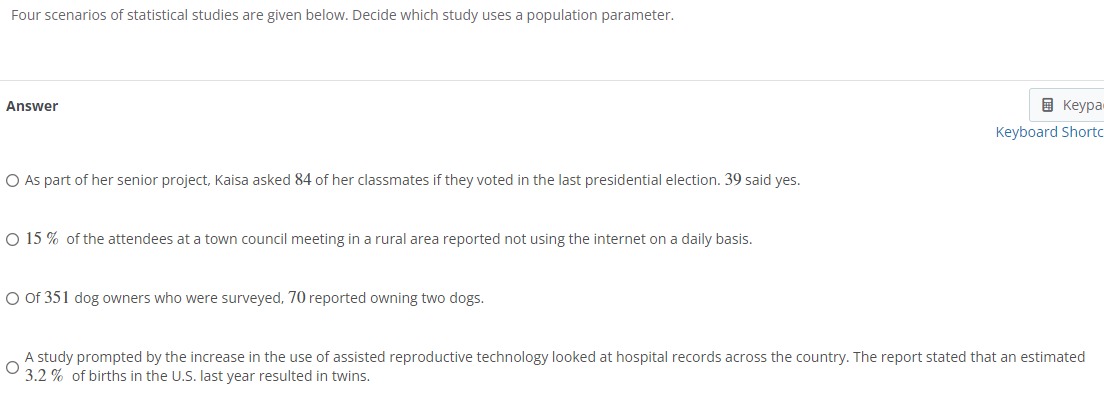Select the town council attendees radio button
This screenshot has width=1104, height=405.
click(x=12, y=239)
